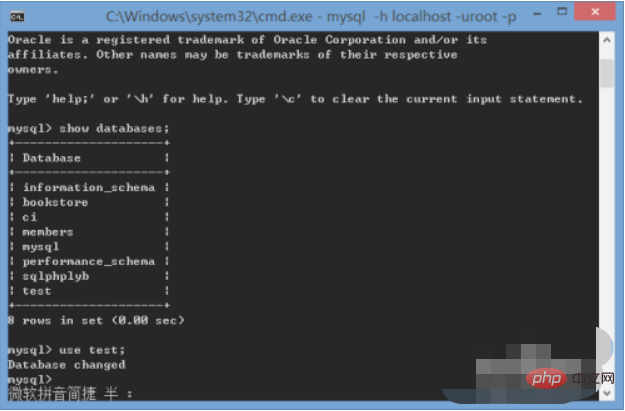625x411 pixels.
Task: Click the empty scrollbar track below the thumb
Action: click(x=607, y=207)
